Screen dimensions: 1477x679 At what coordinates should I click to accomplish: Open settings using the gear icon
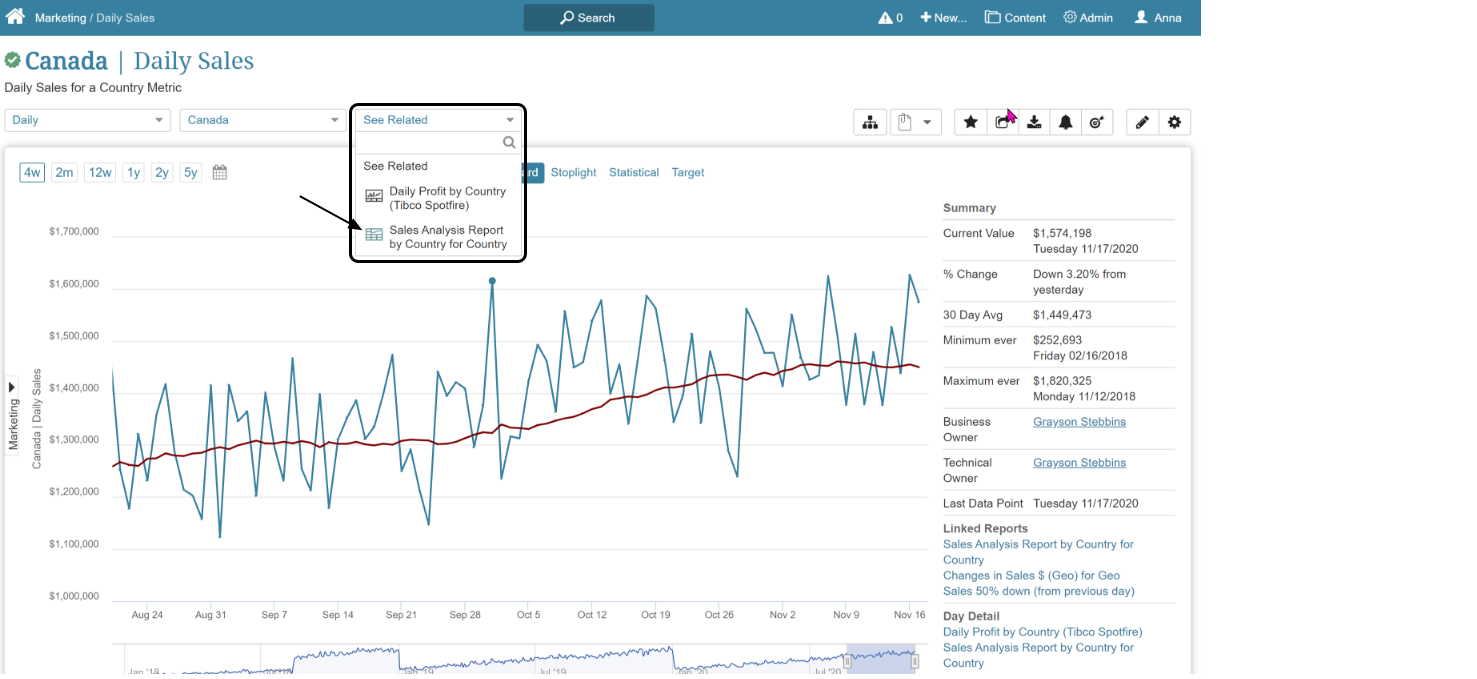coord(1174,122)
